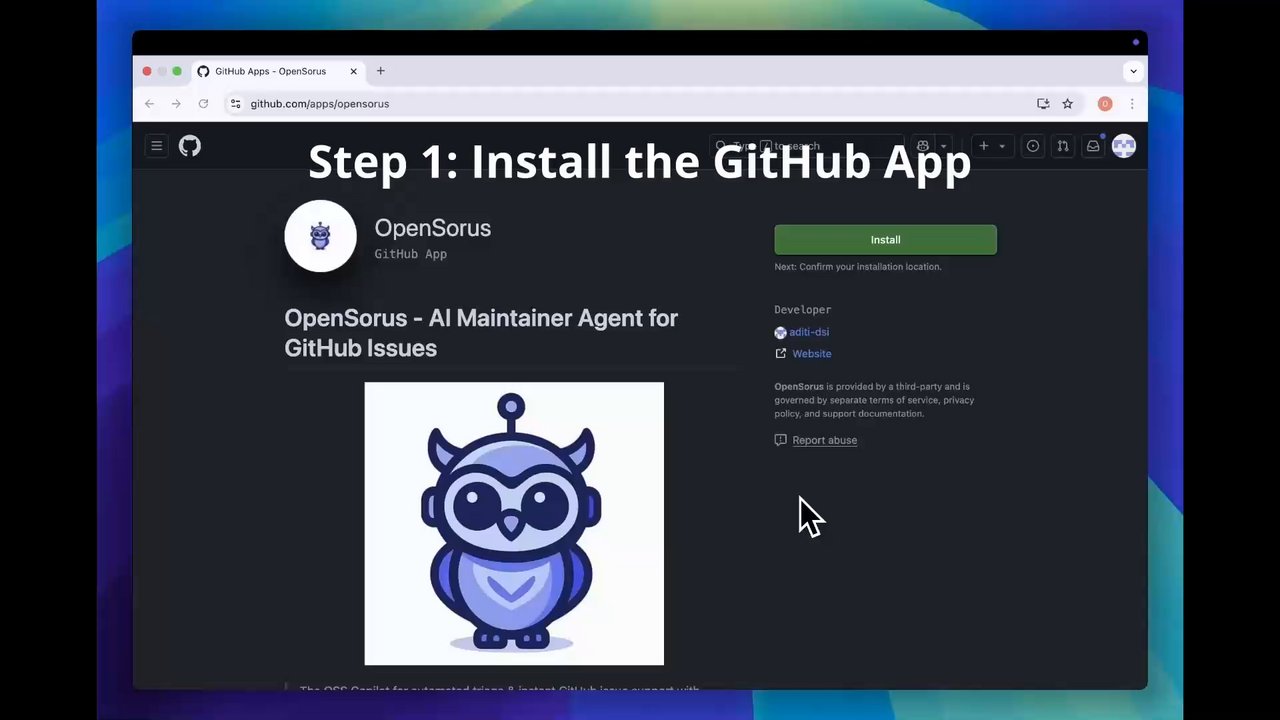Open the Create new plus menu
The image size is (1280, 720).
[992, 146]
